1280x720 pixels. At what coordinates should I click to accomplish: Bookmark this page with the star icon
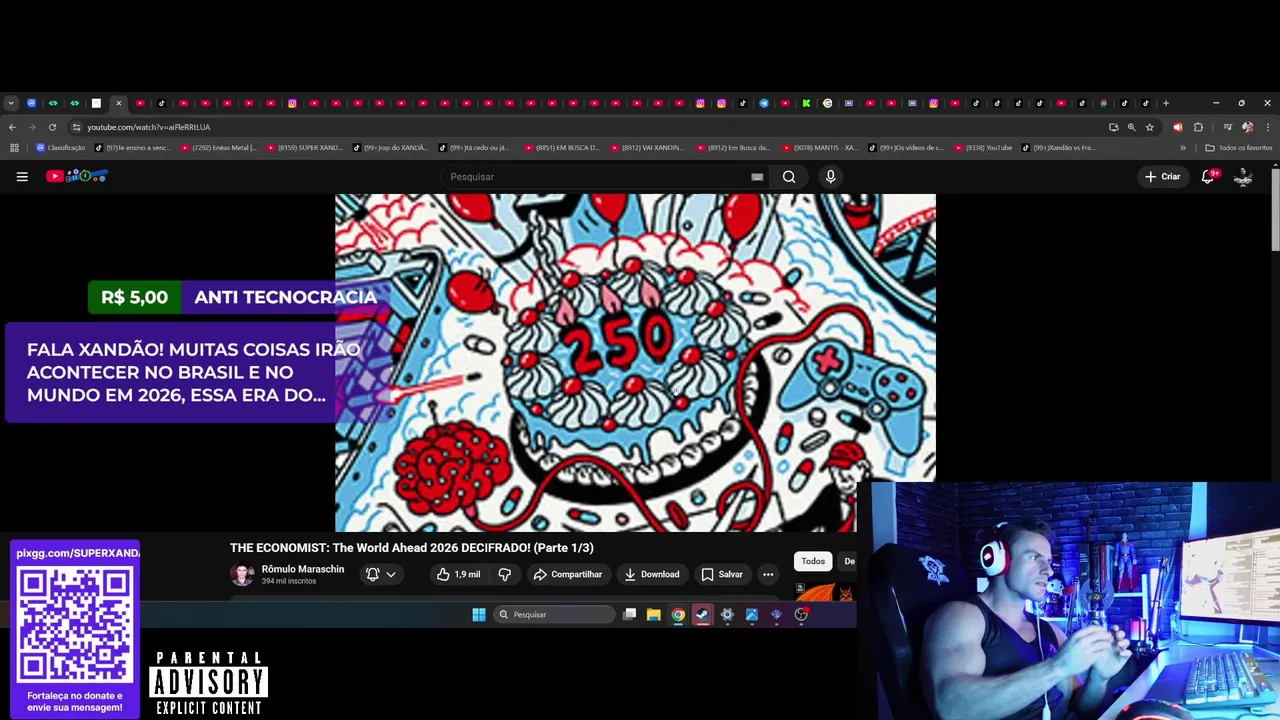[x=1150, y=127]
